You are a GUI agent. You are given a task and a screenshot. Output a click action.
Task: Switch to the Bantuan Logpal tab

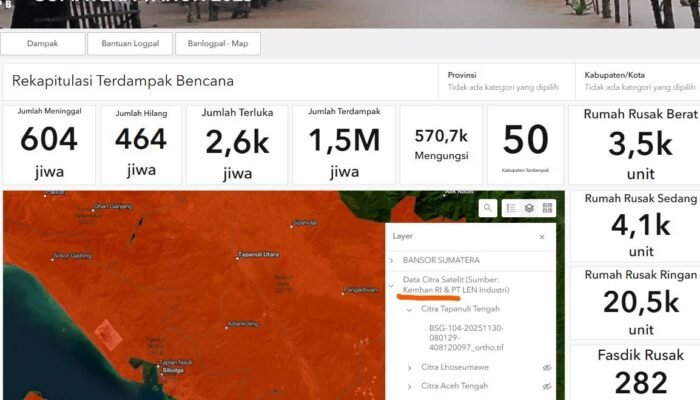click(129, 43)
